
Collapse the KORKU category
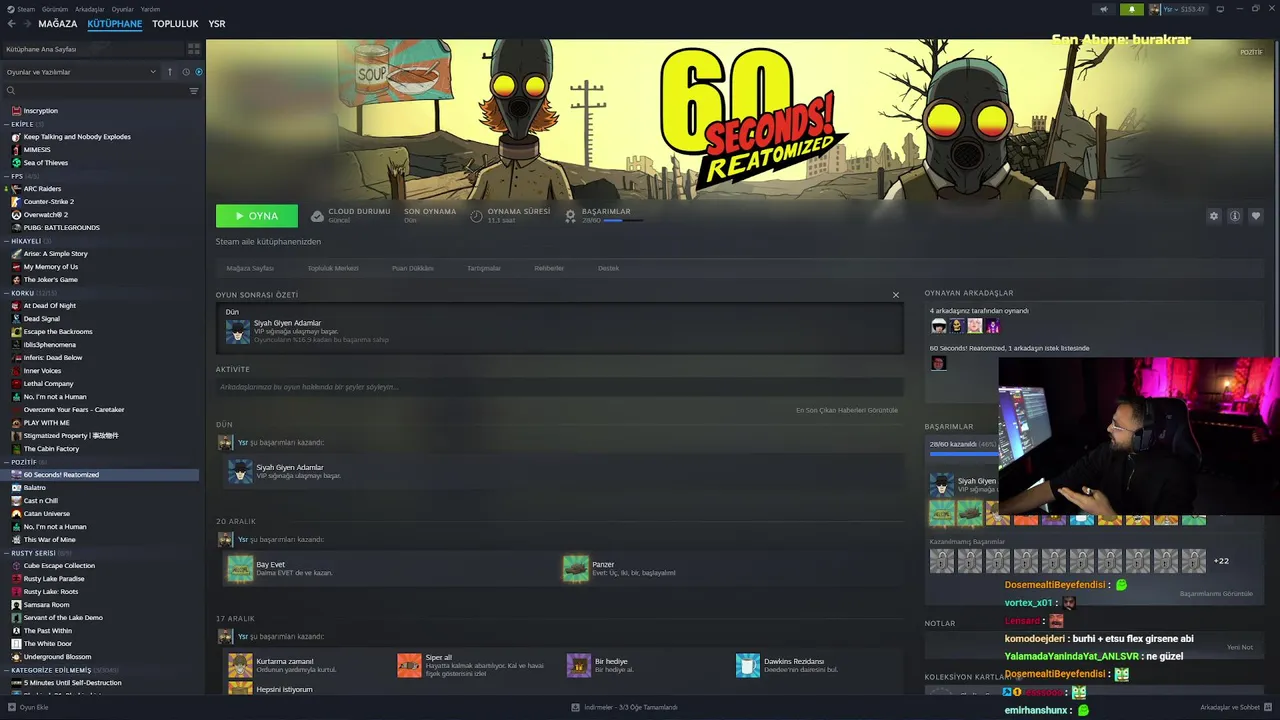(7, 293)
